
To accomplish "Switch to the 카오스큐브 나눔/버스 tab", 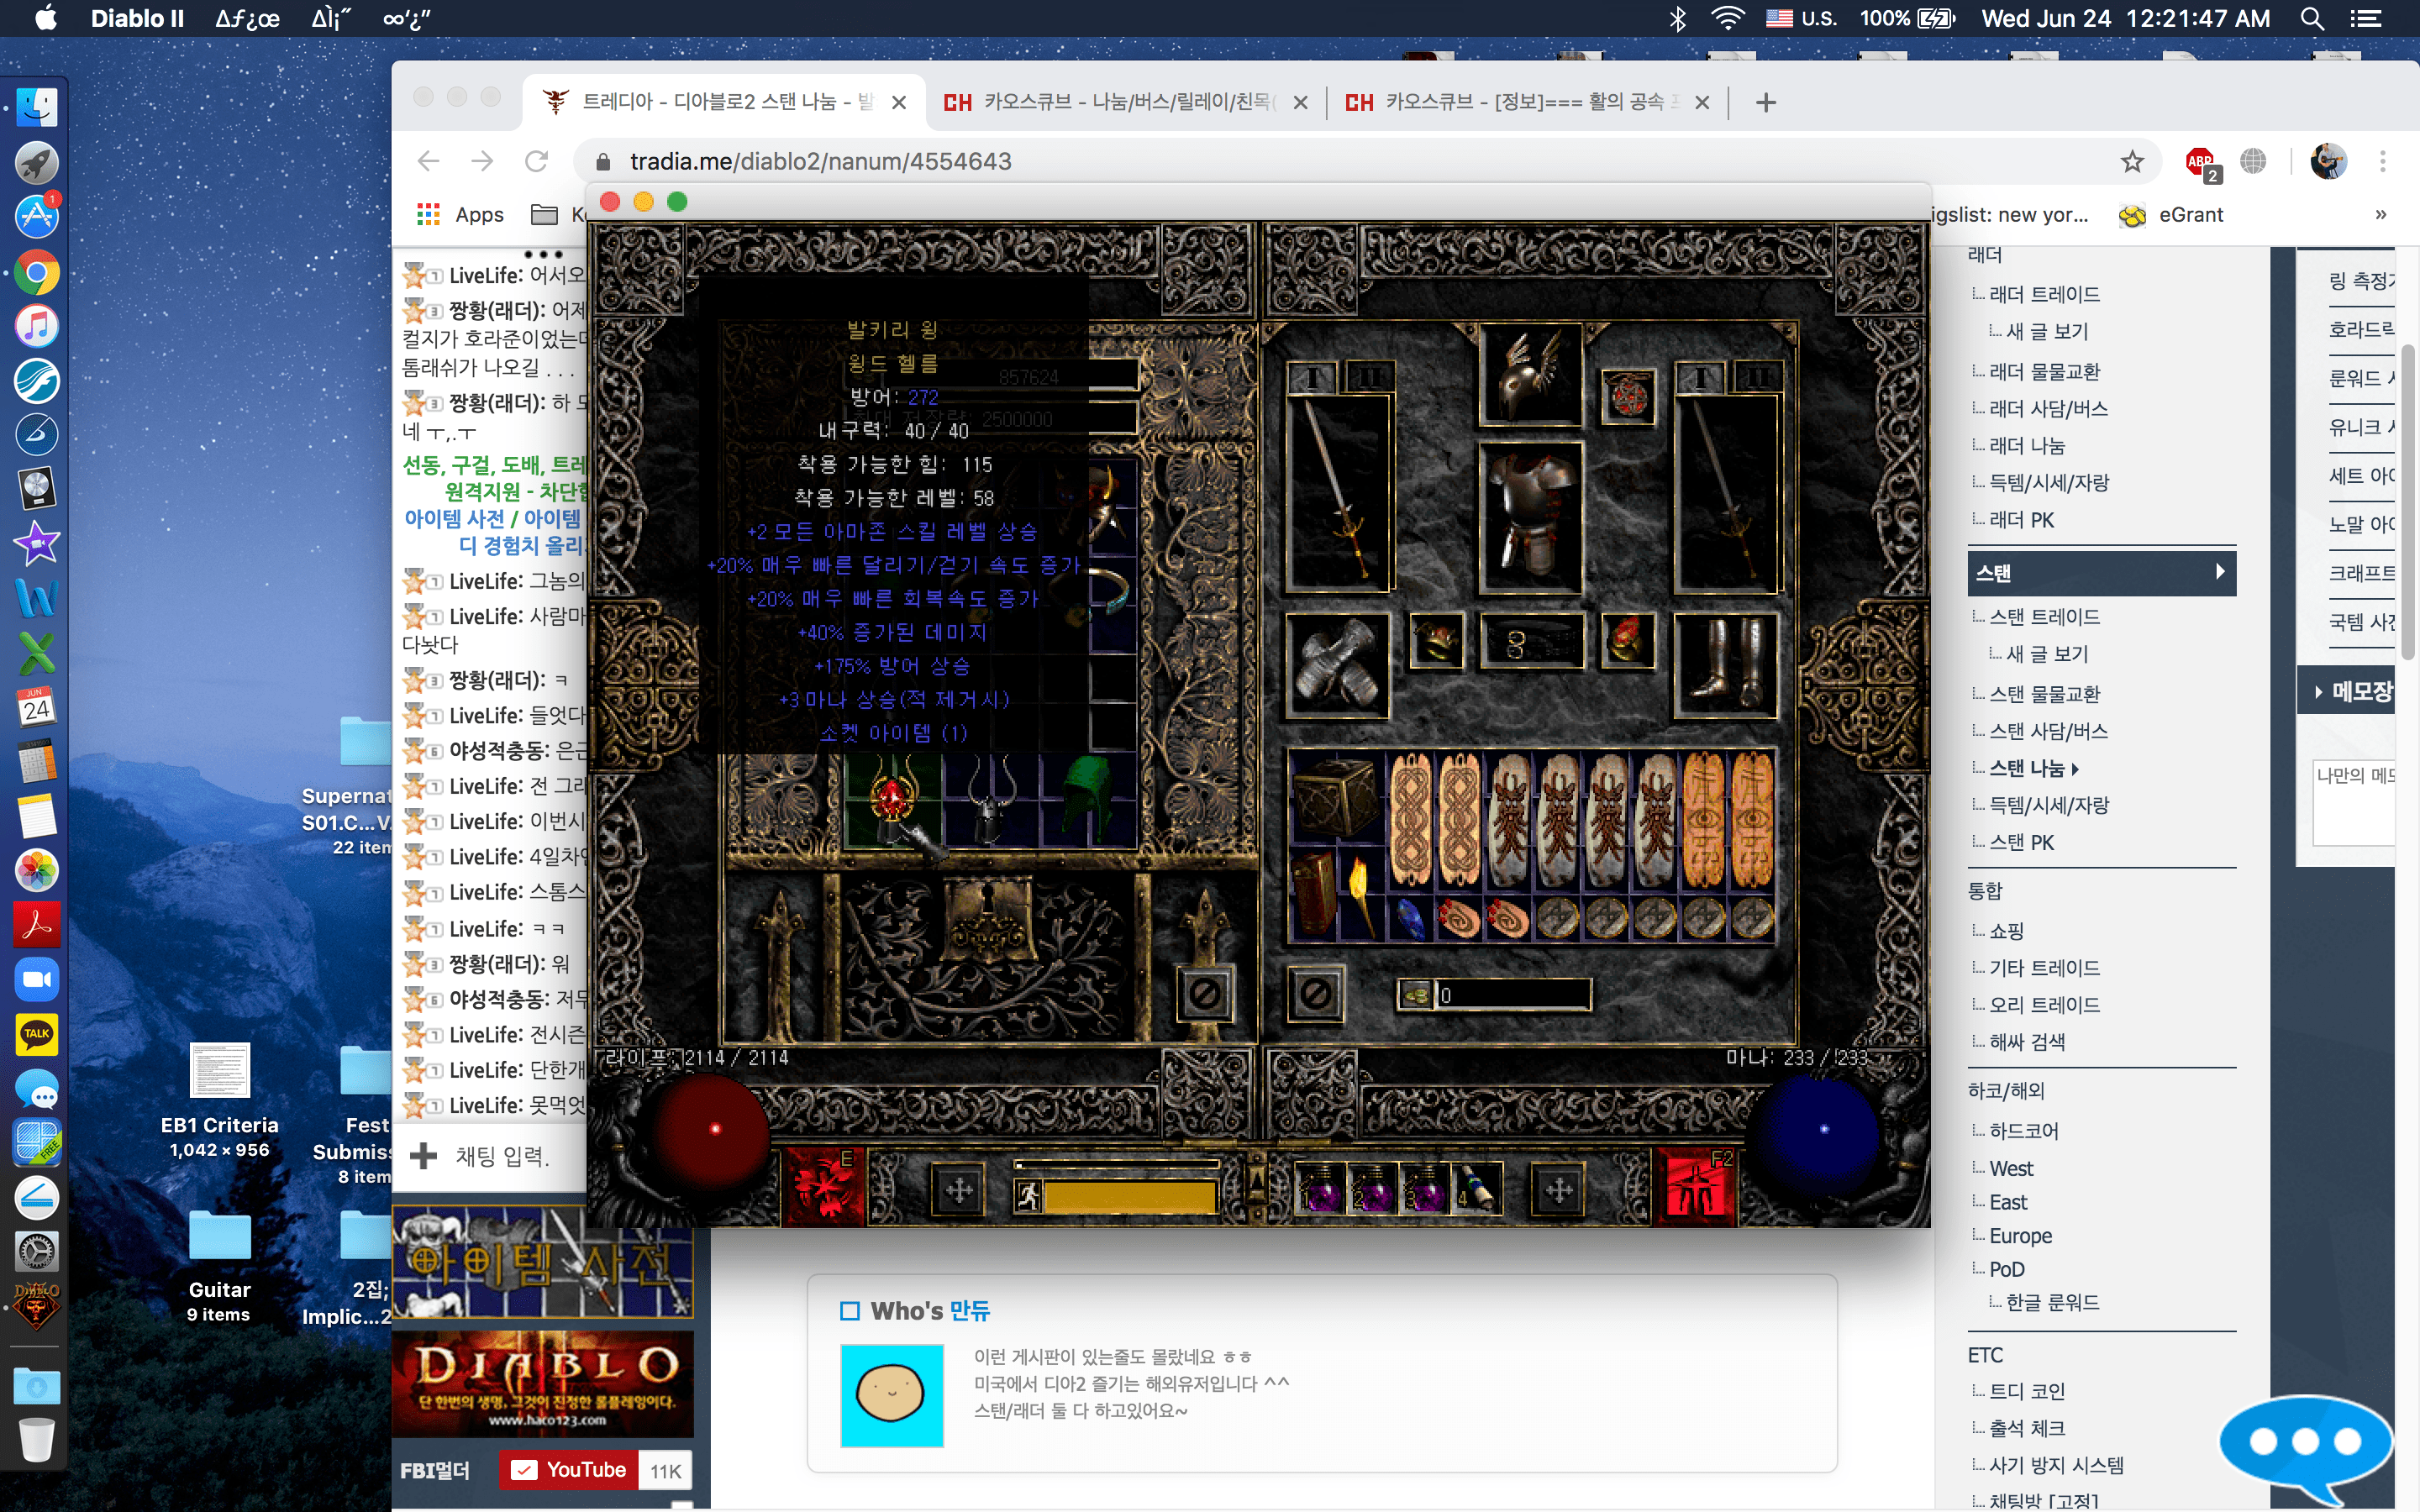I will 1124,102.
